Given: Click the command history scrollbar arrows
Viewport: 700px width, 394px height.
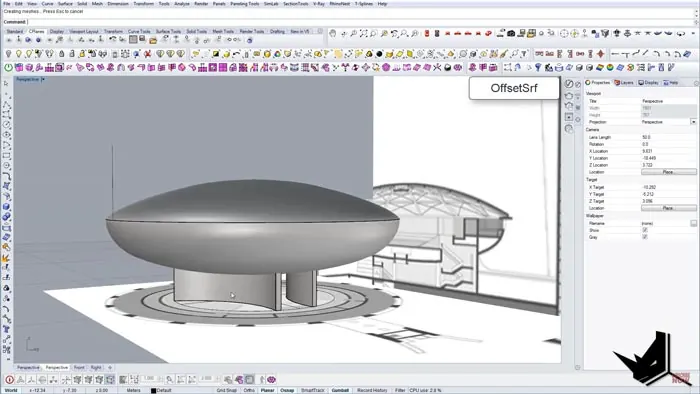Looking at the screenshot, I should coord(696,12).
